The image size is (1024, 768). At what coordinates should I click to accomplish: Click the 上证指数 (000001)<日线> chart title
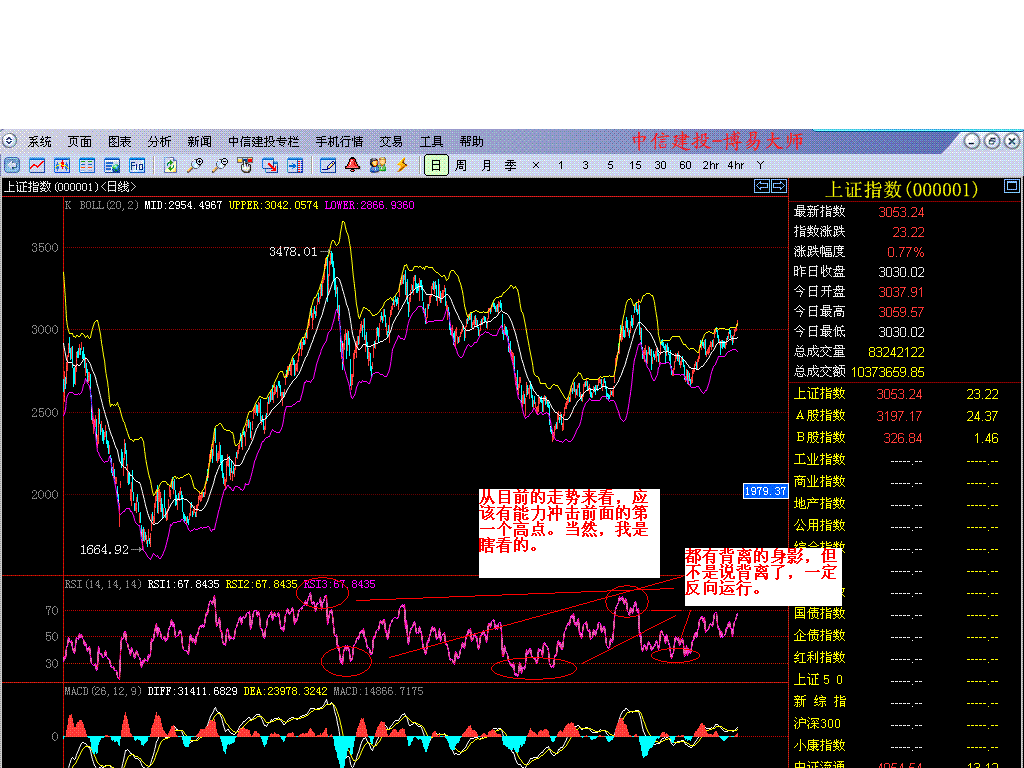(x=71, y=187)
